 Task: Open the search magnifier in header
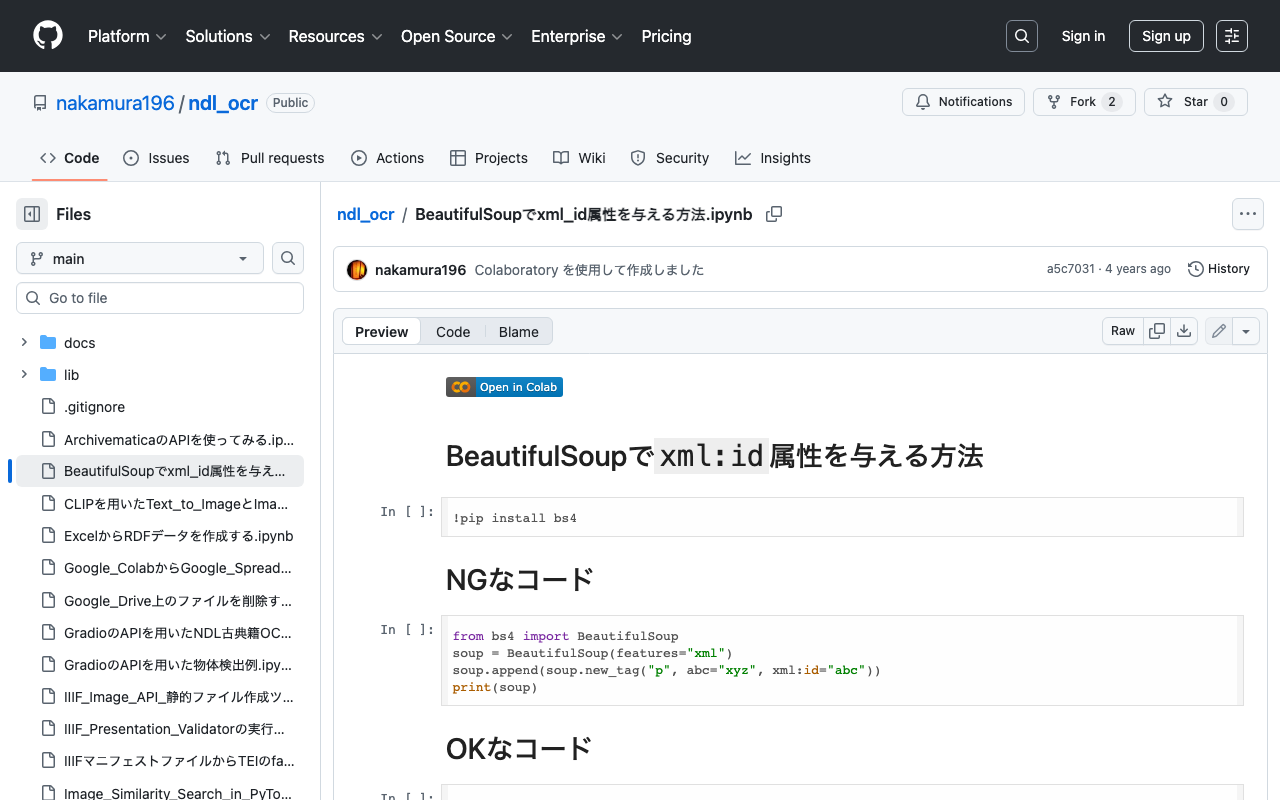[x=1021, y=36]
